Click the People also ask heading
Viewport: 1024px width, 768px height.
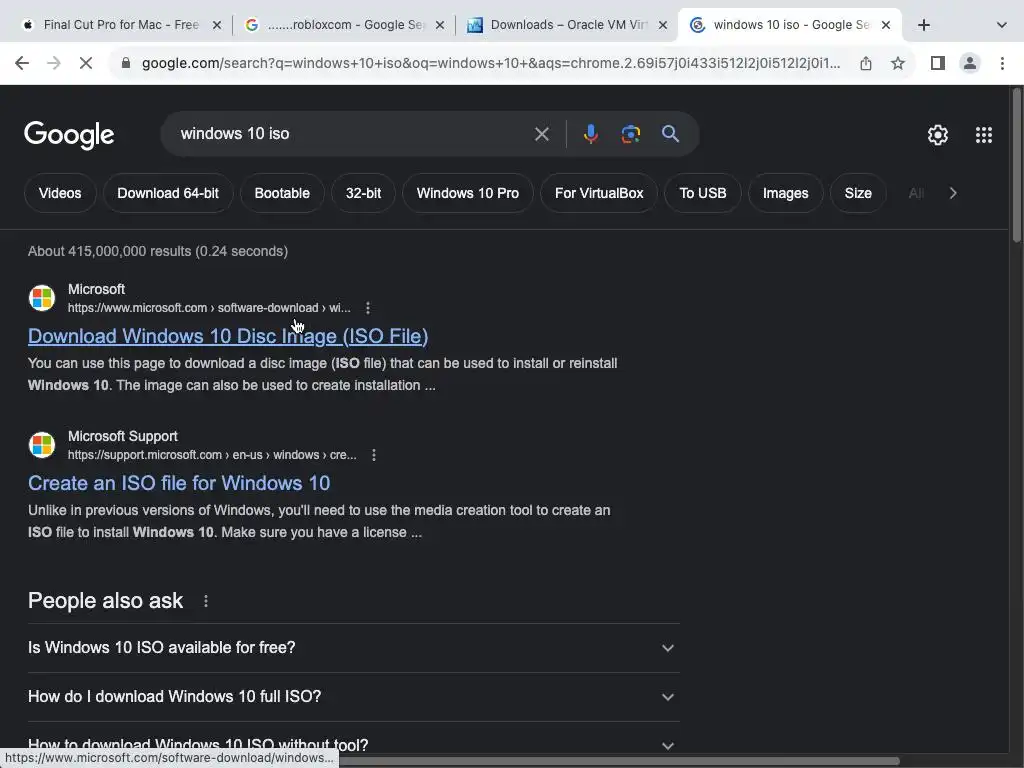105,601
